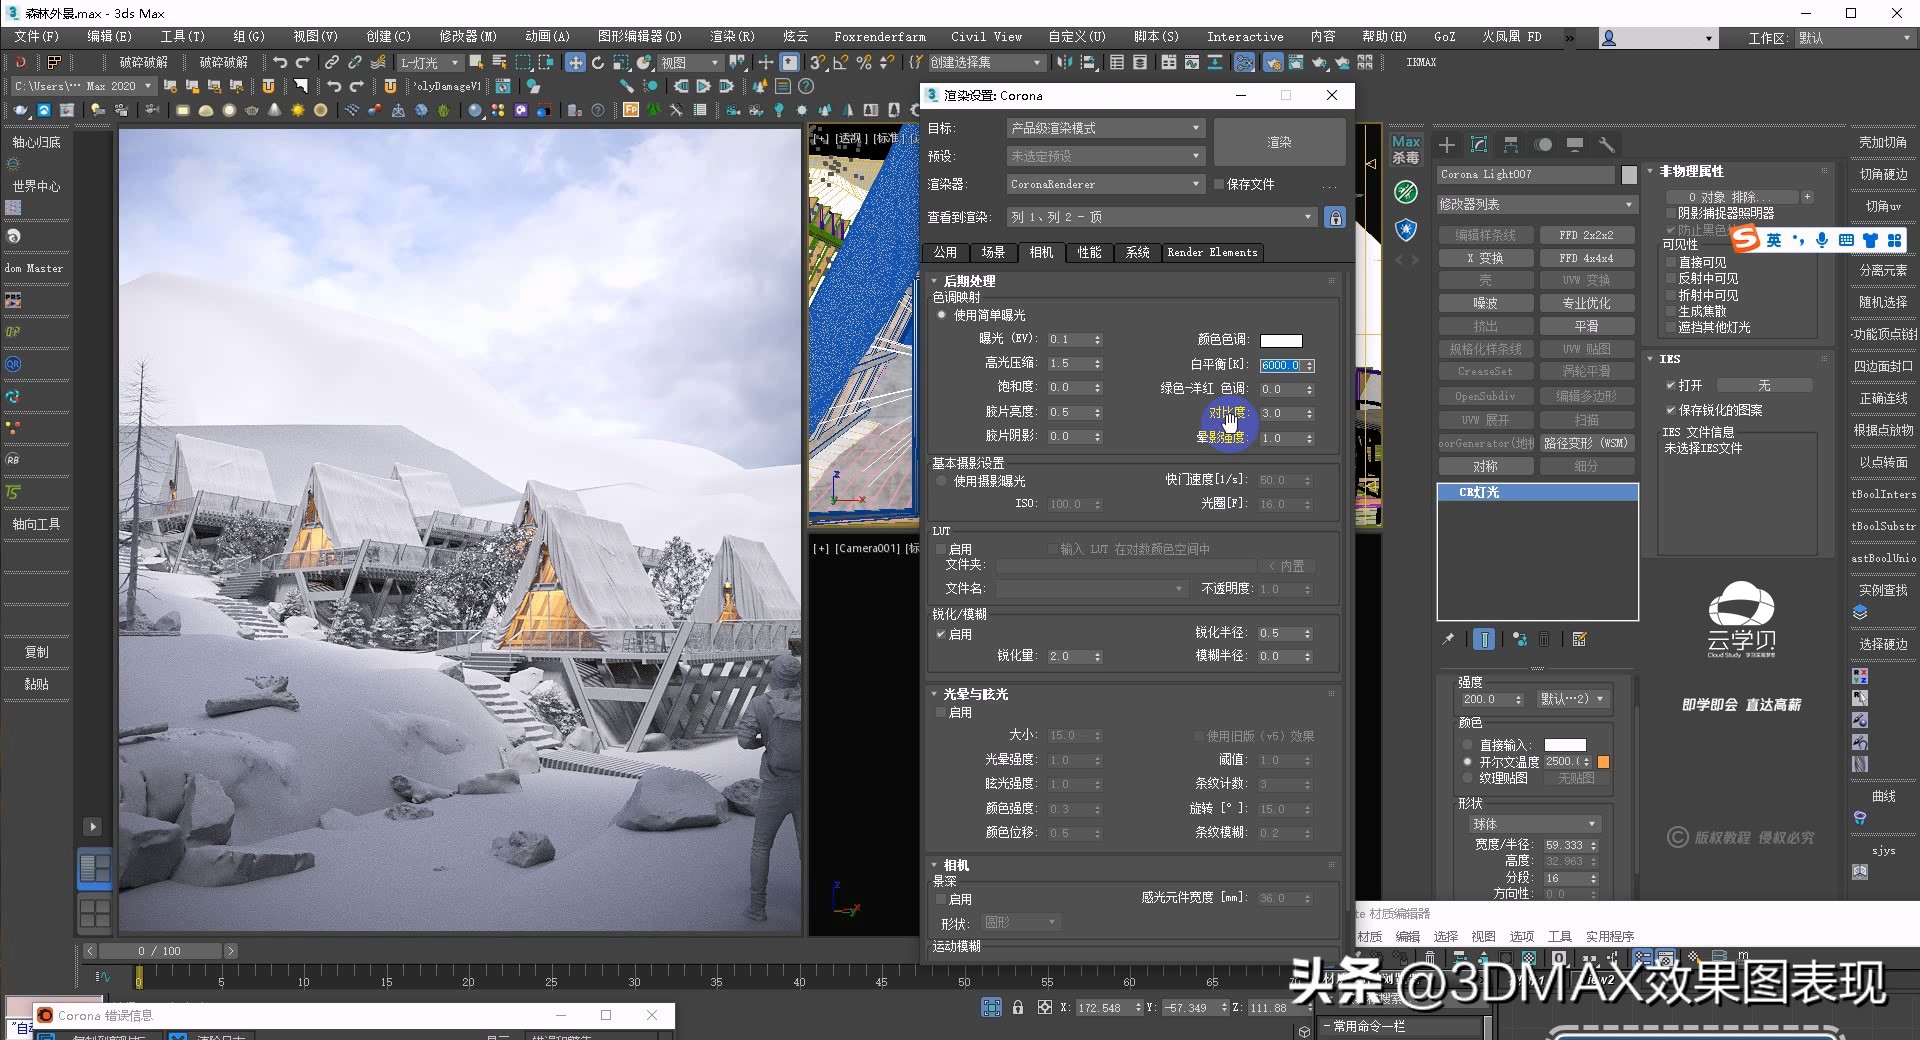The image size is (1920, 1040).
Task: Check the 阴影捕捉器照明器 checkbox
Action: (x=1670, y=213)
